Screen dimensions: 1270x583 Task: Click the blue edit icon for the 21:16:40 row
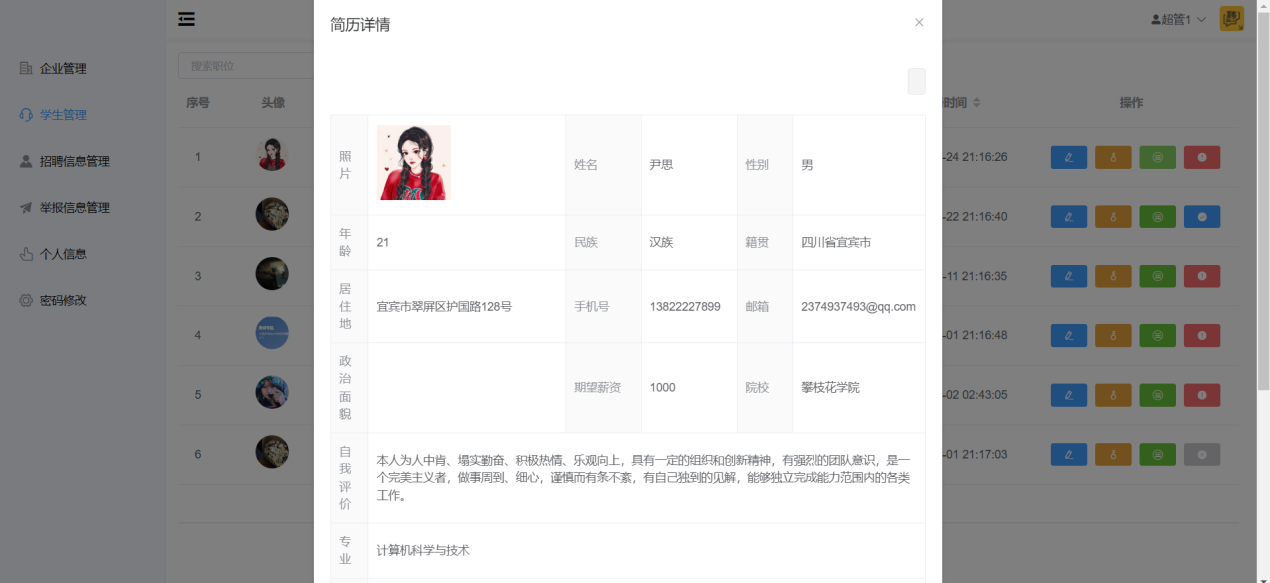pos(1069,216)
